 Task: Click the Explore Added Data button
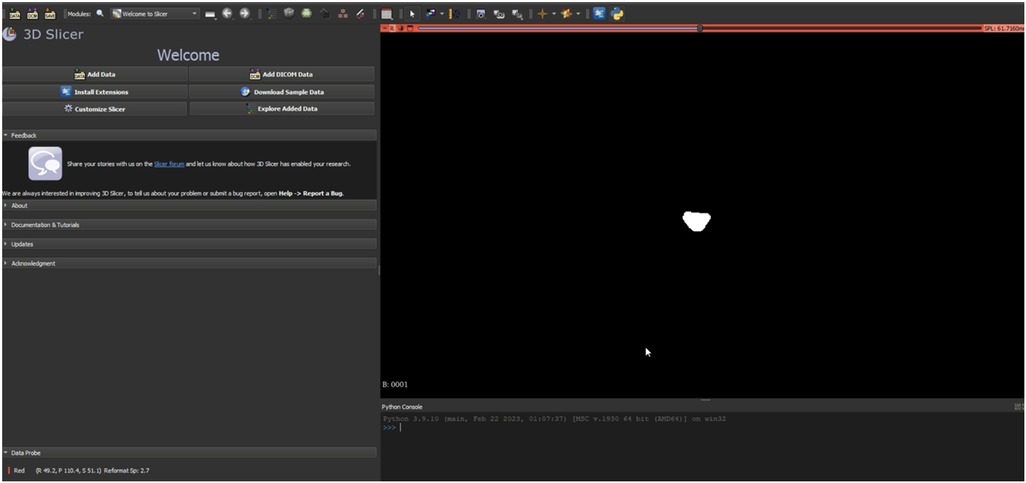[x=282, y=109]
